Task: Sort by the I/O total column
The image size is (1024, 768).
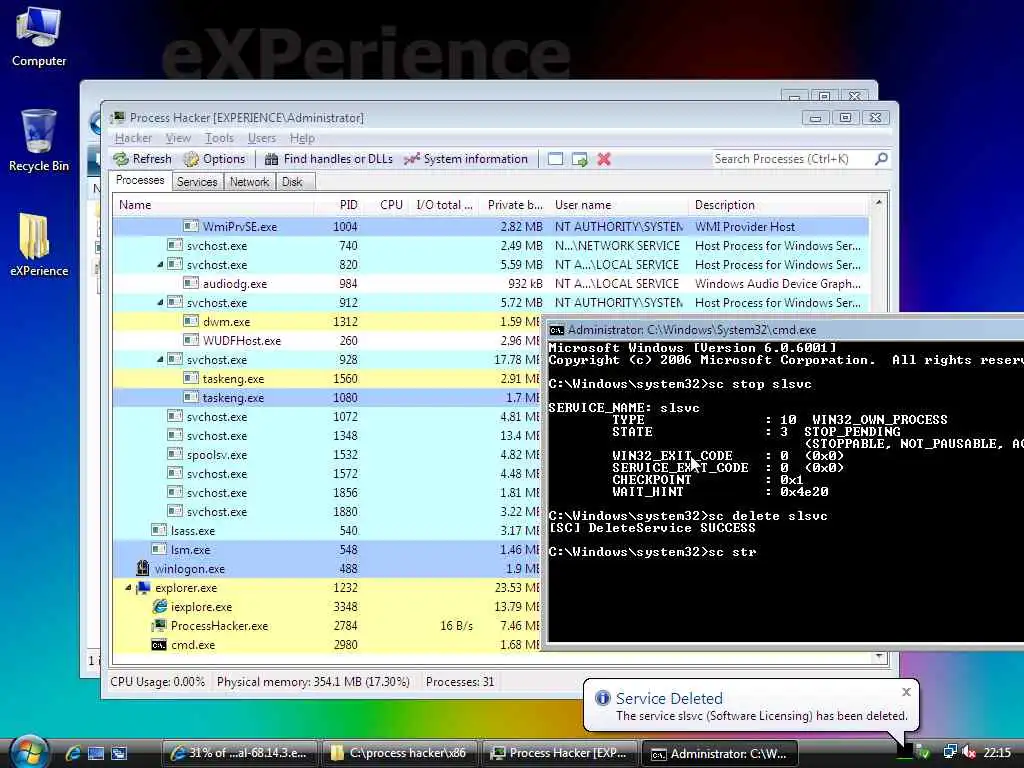Action: 444,205
